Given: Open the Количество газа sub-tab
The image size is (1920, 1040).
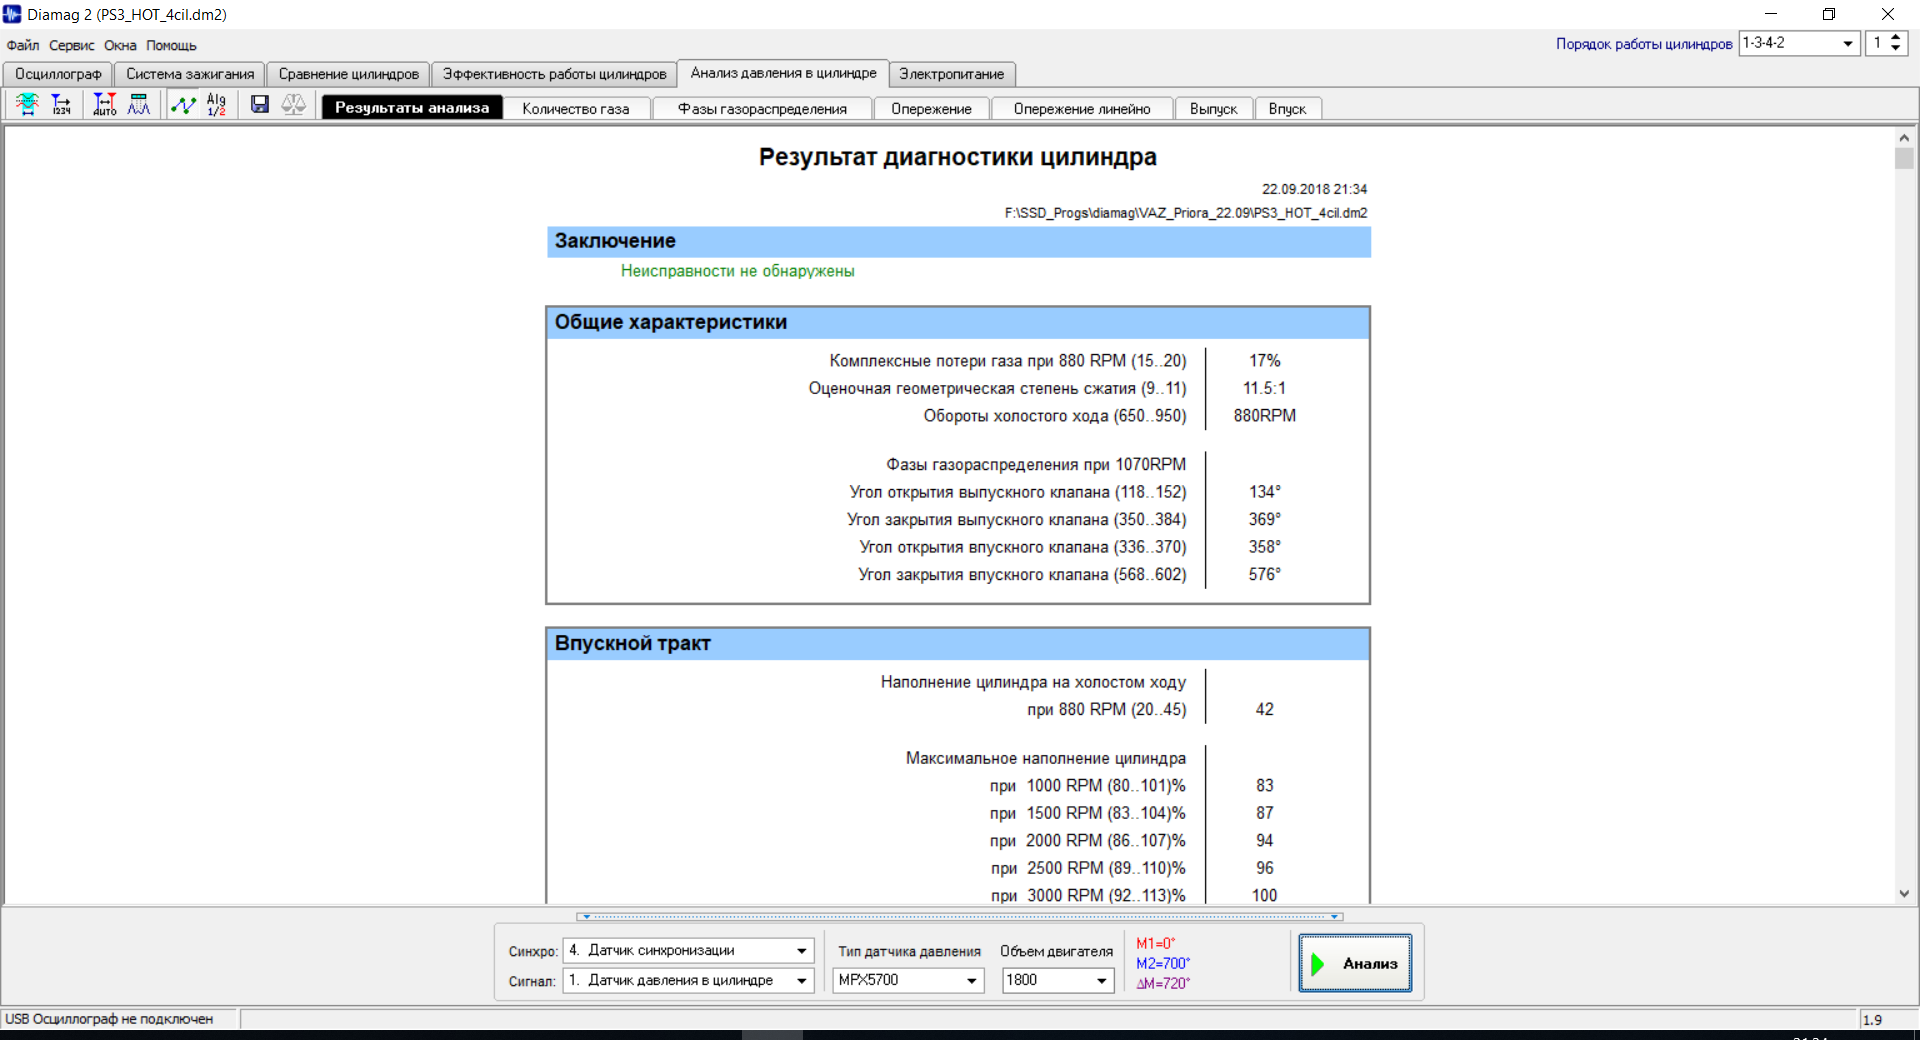Looking at the screenshot, I should coord(576,109).
